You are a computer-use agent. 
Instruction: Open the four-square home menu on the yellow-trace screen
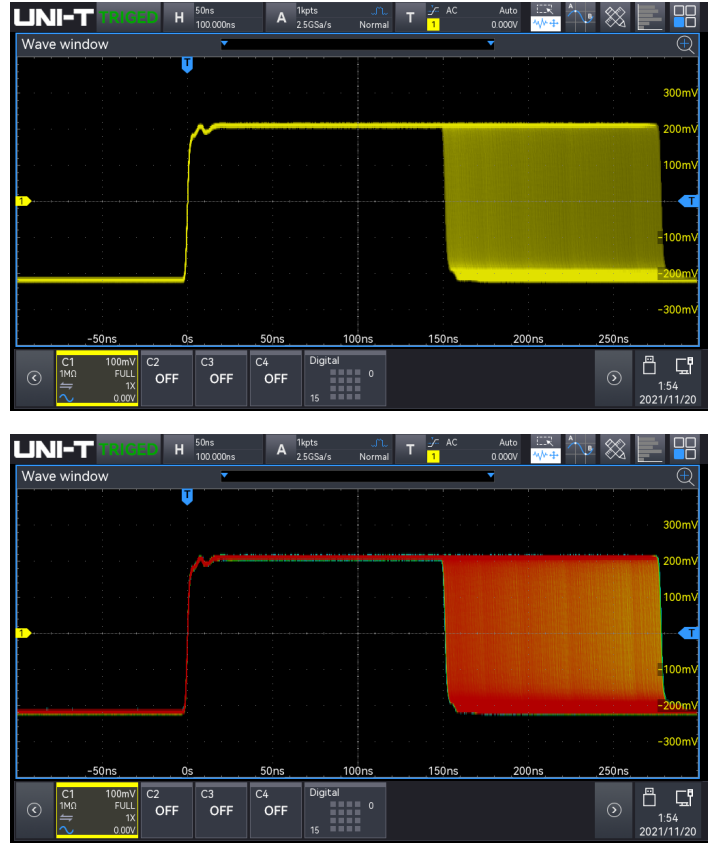point(685,16)
